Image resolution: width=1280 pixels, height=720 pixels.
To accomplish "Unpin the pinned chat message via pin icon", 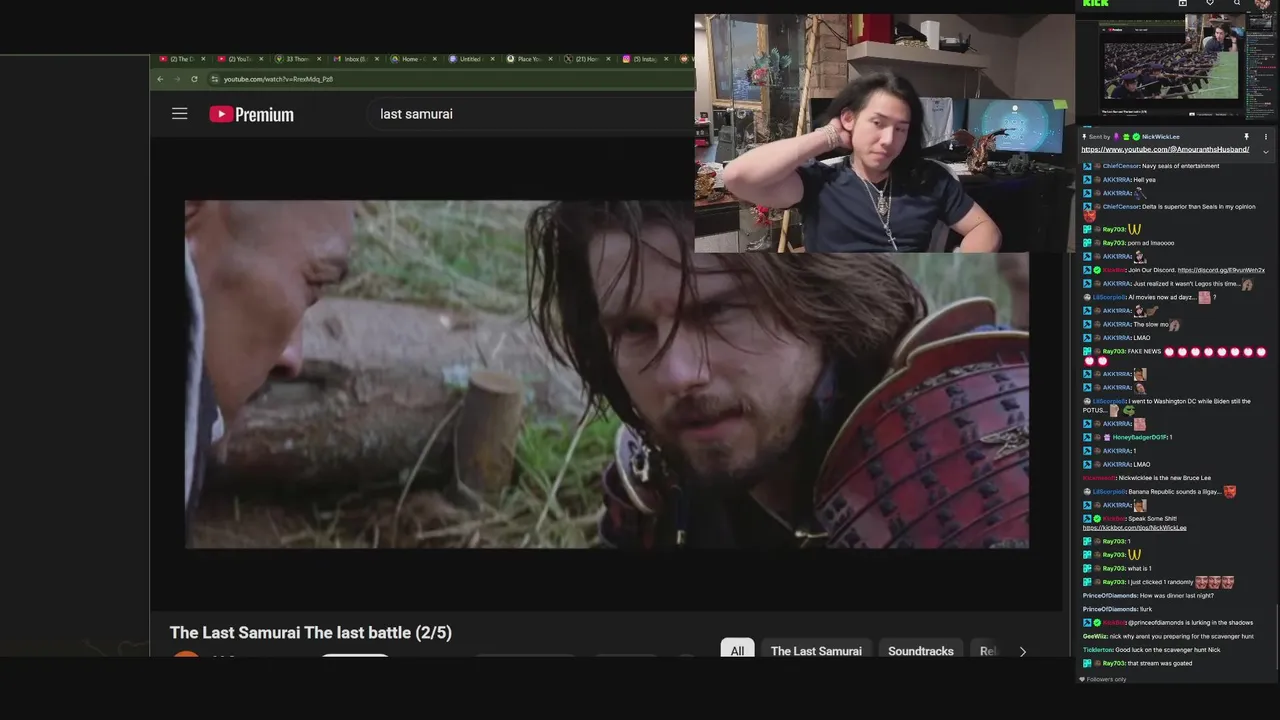I will click(x=1246, y=137).
